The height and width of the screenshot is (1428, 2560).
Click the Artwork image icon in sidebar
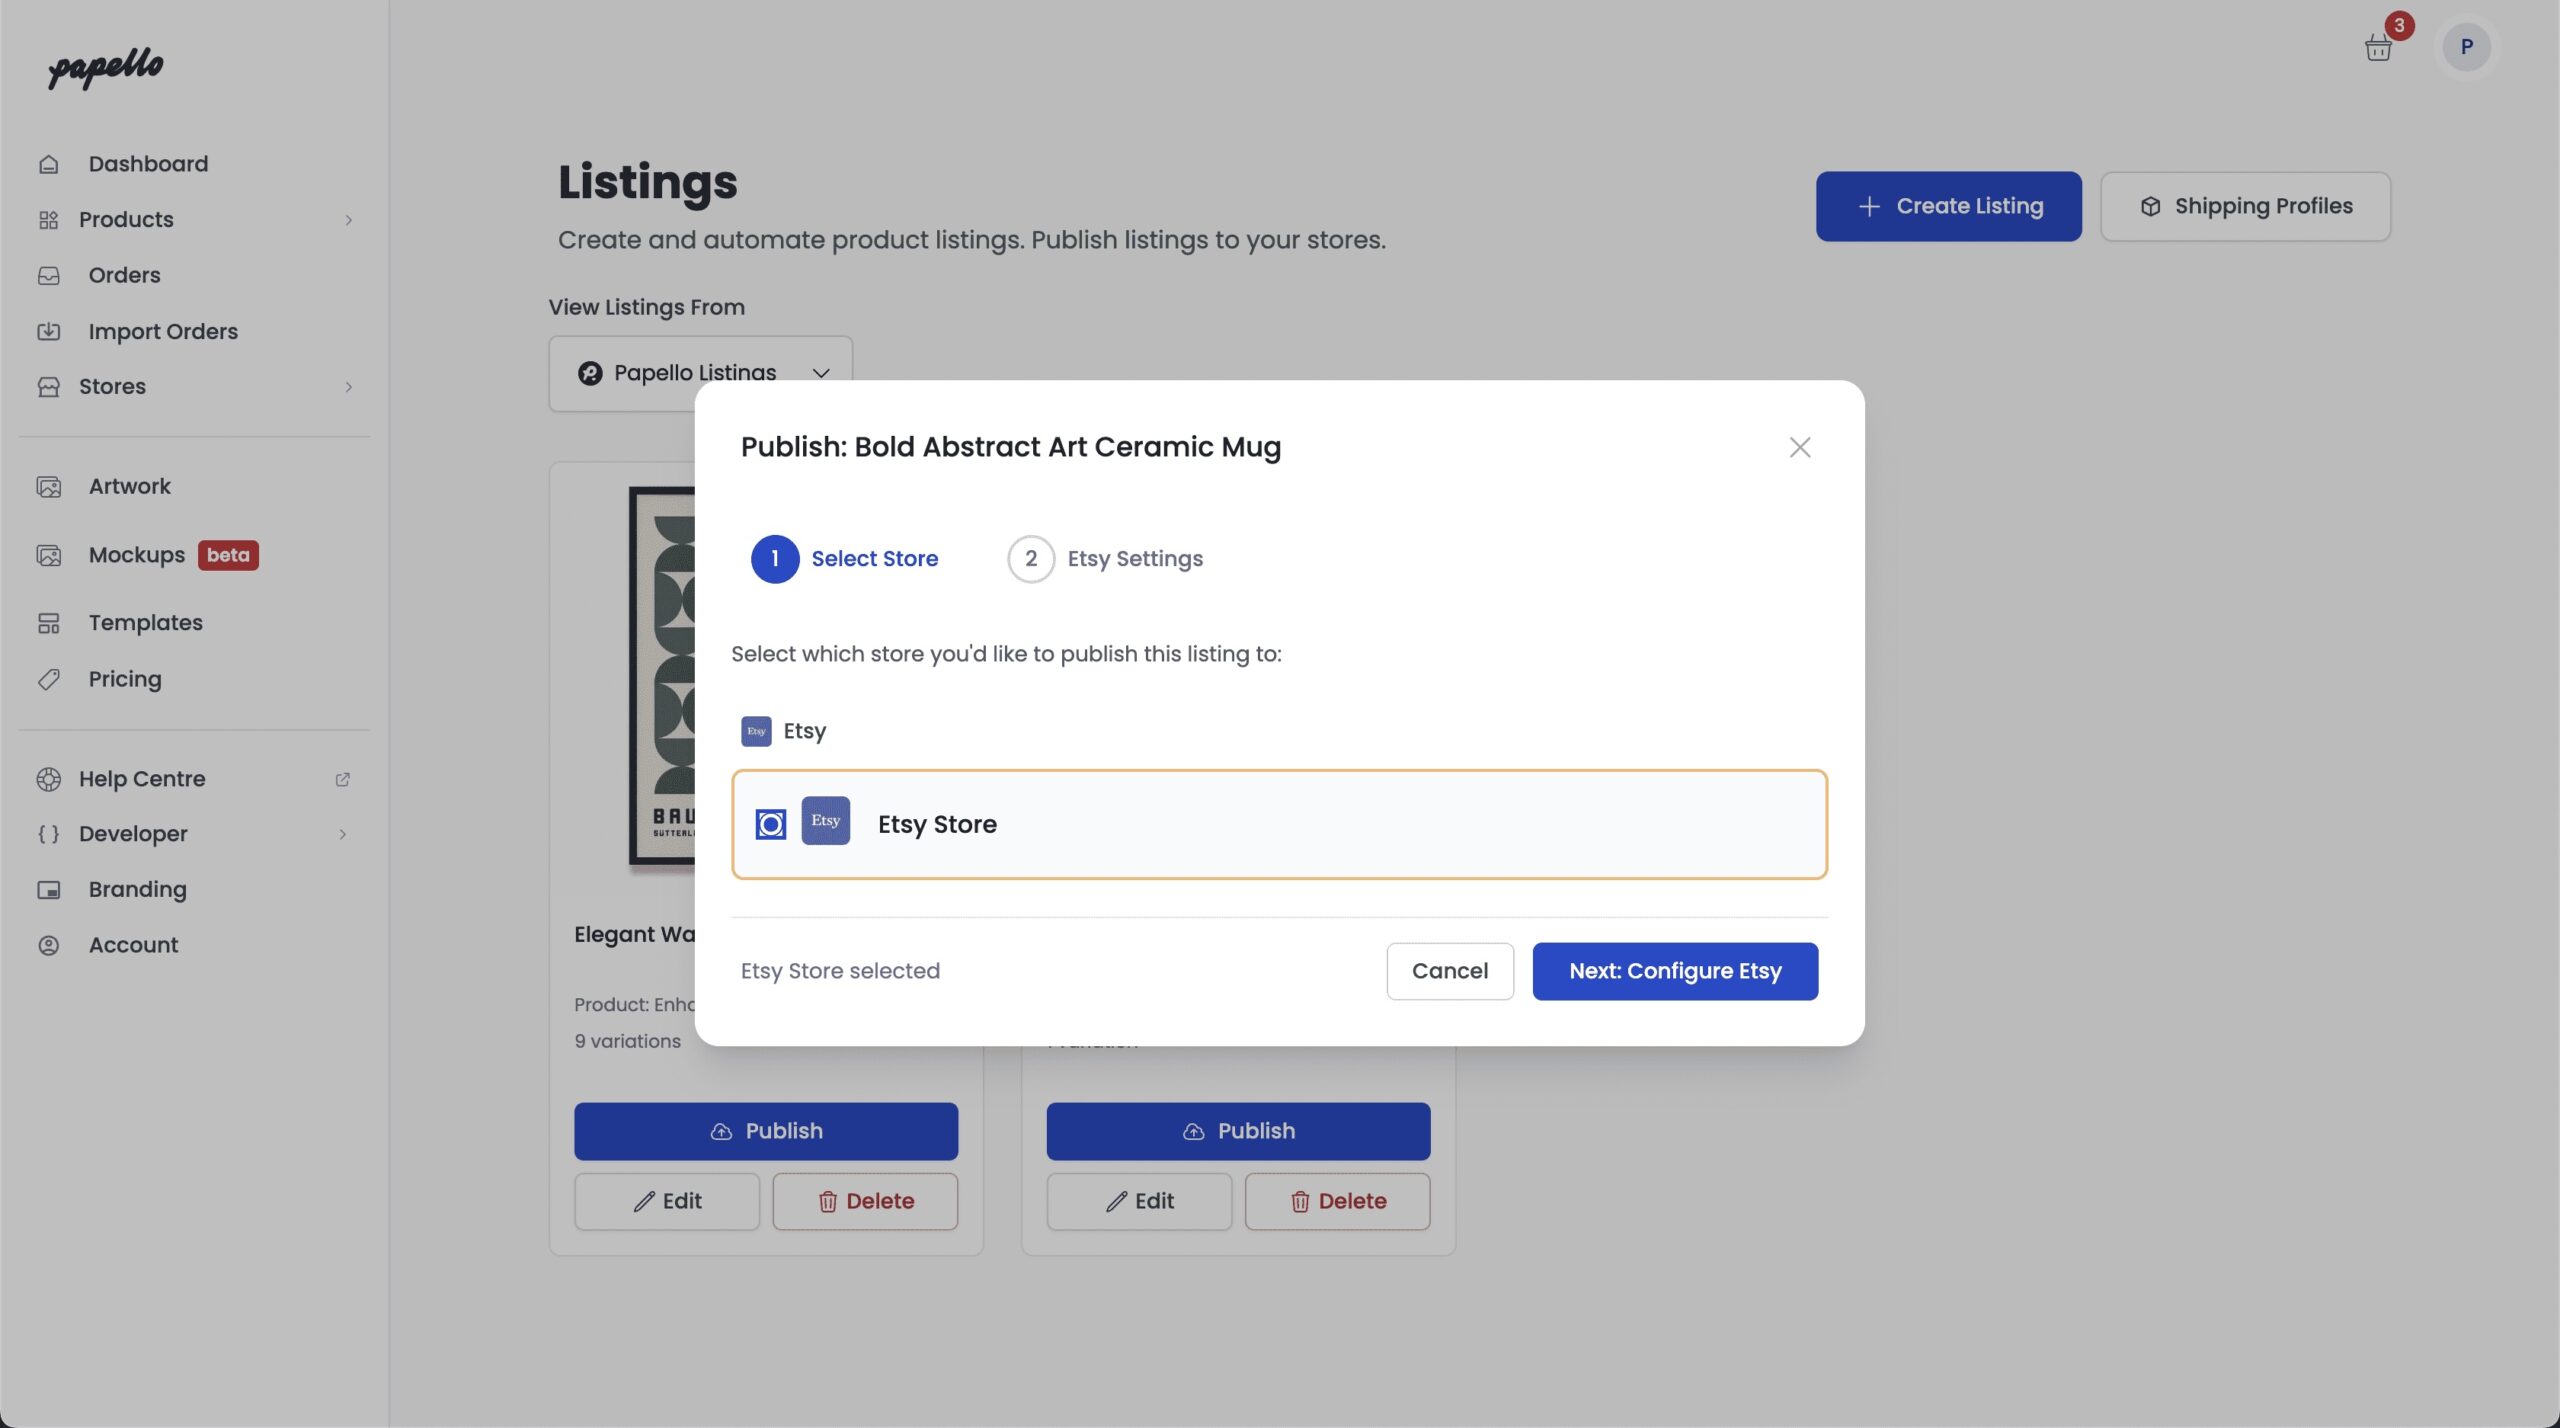click(x=49, y=487)
